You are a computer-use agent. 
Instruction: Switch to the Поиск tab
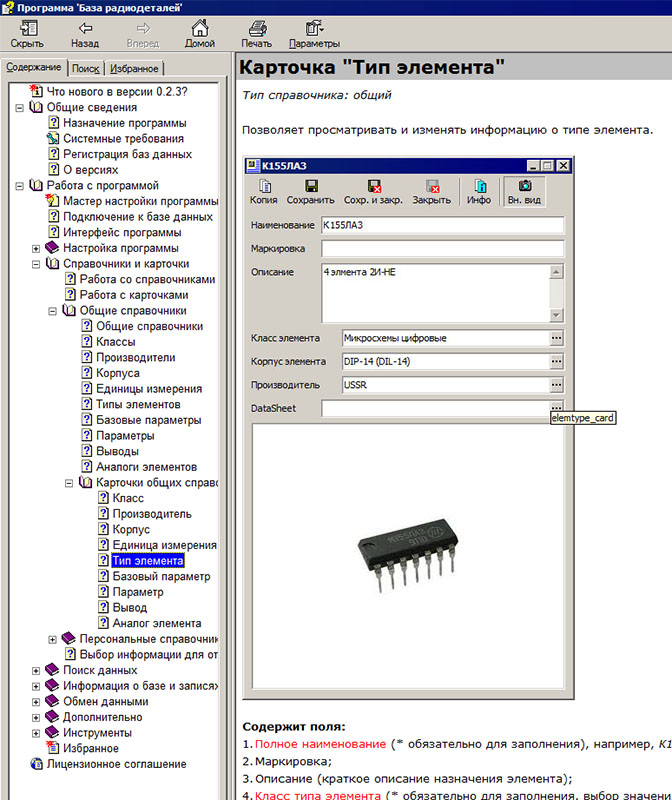click(x=85, y=68)
